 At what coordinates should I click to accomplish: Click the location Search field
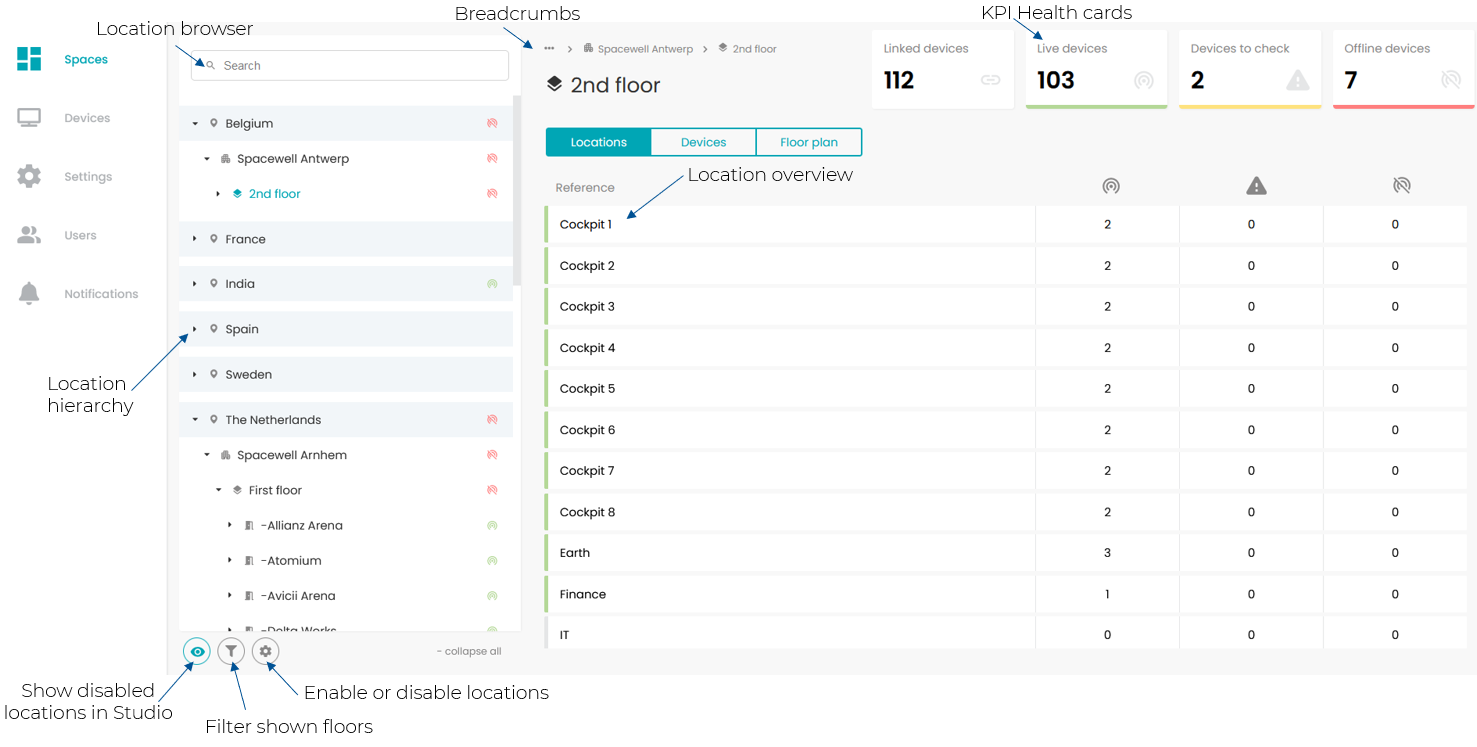350,66
